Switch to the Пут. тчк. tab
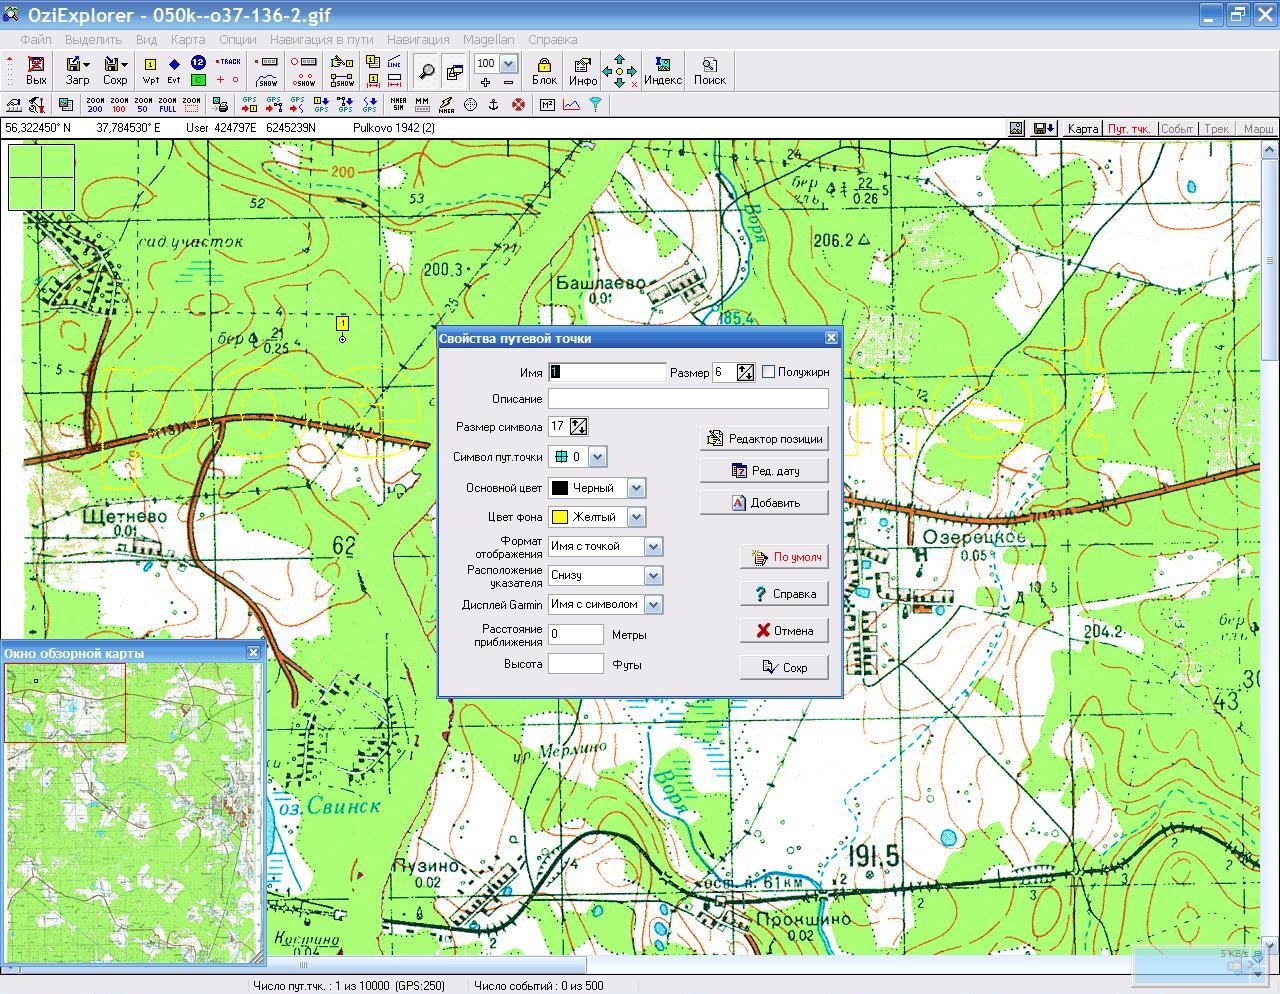This screenshot has height=994, width=1280. [x=1129, y=129]
